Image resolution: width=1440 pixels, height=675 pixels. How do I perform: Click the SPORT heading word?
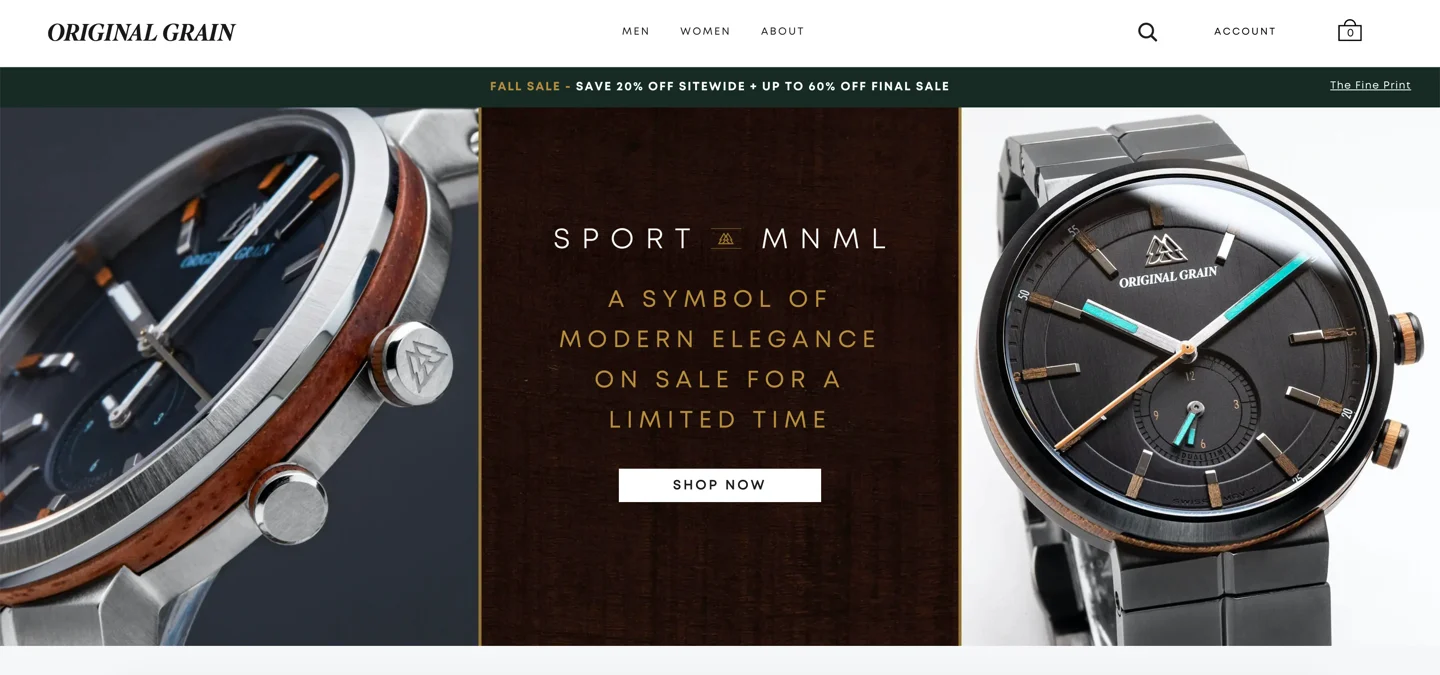click(623, 239)
